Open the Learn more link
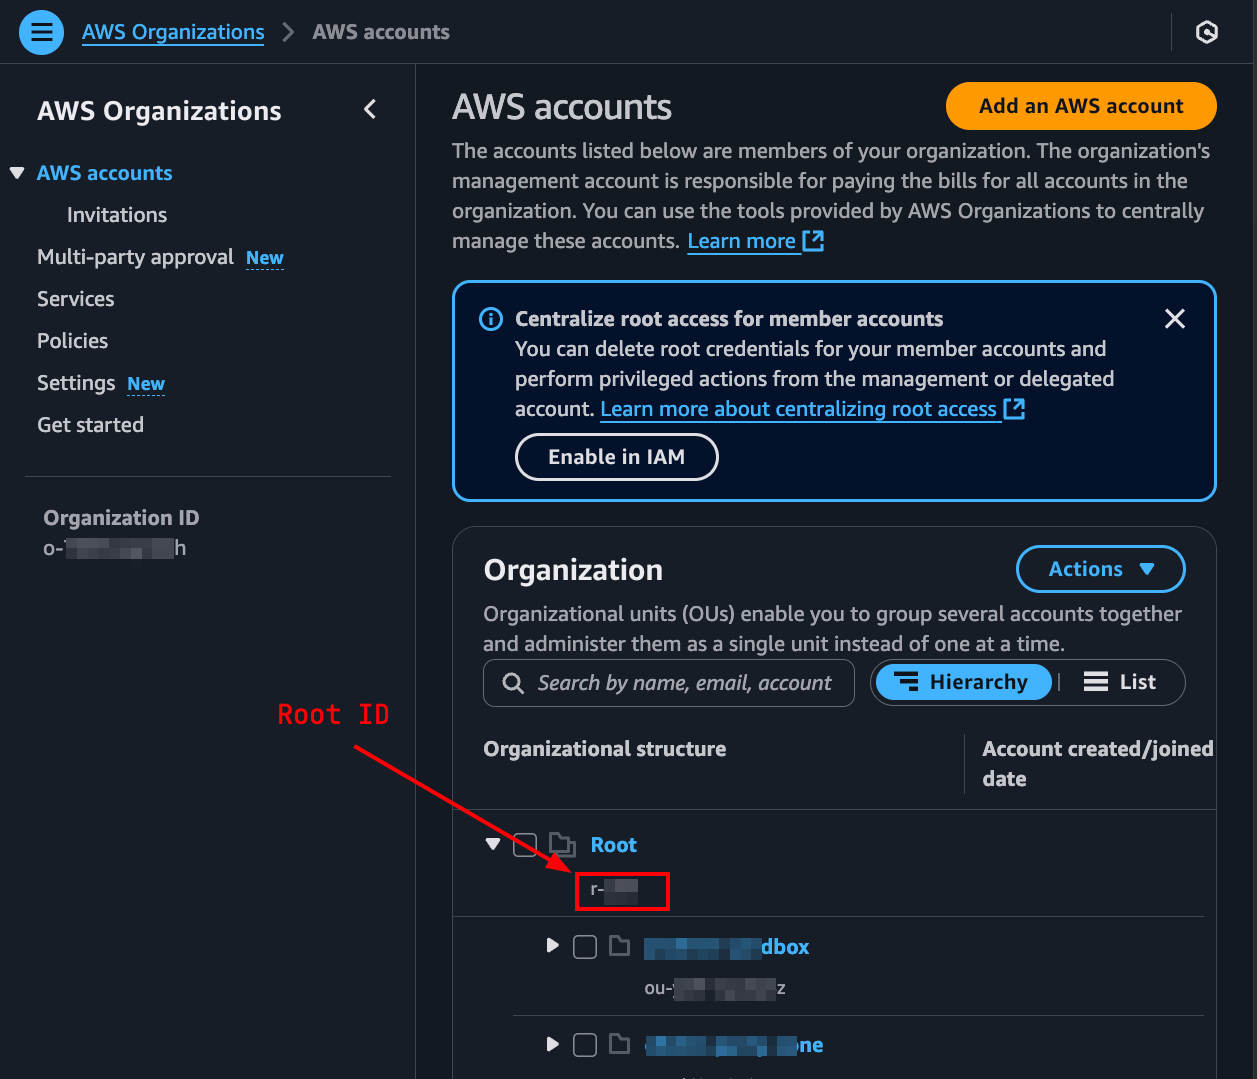Viewport: 1257px width, 1079px height. (755, 241)
